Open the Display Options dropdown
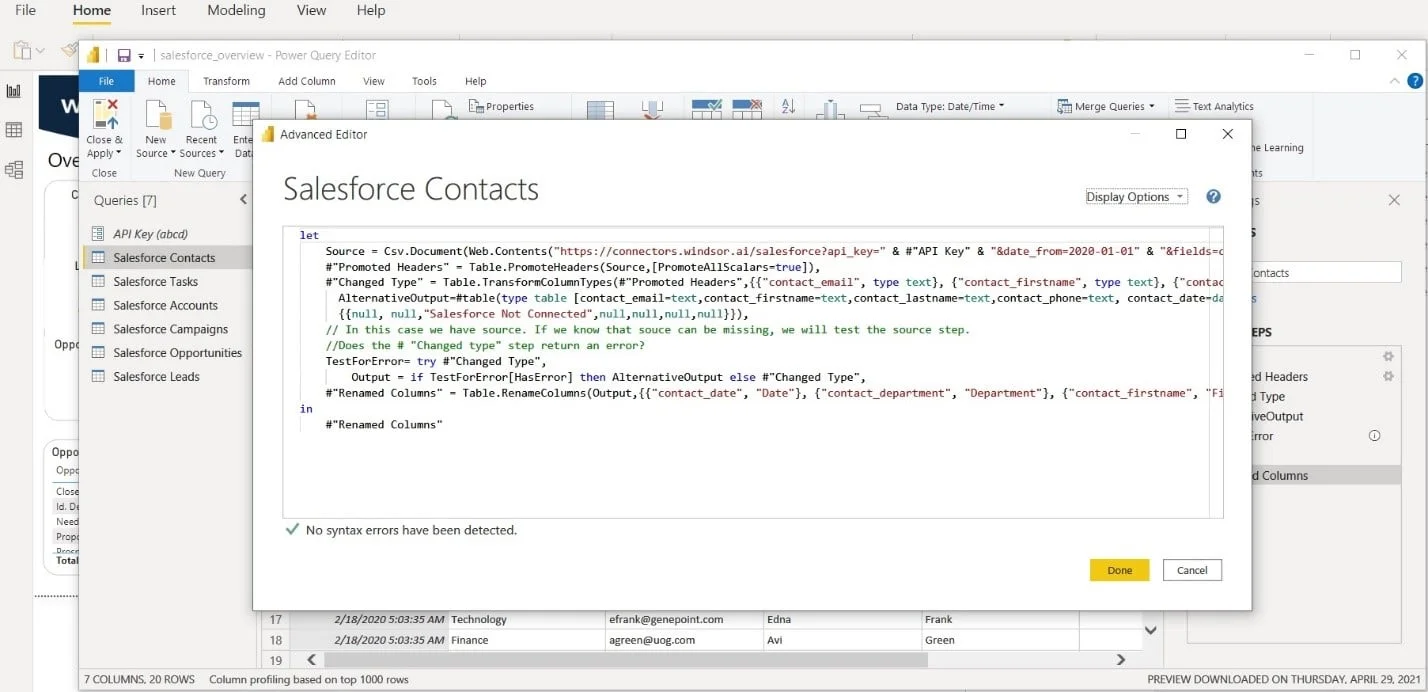Viewport: 1428px width, 692px height. [x=1136, y=197]
